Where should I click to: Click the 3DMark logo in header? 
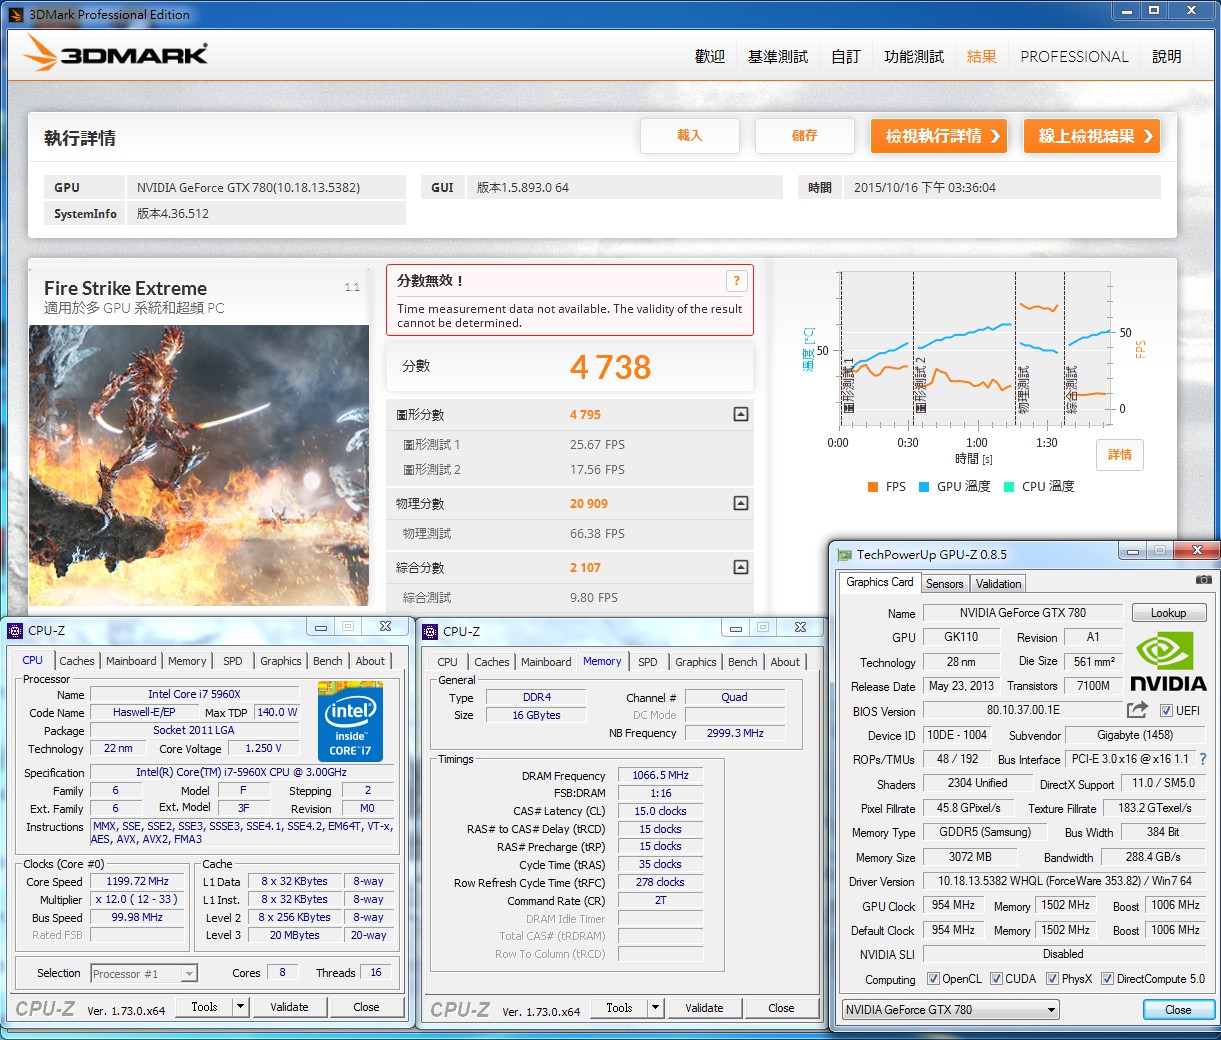tap(116, 54)
